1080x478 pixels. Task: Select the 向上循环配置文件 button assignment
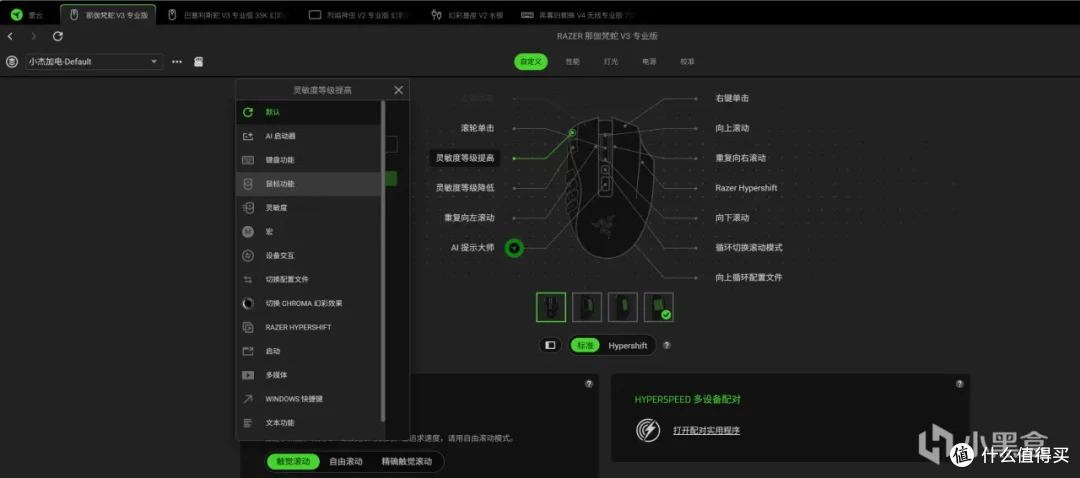click(x=749, y=277)
